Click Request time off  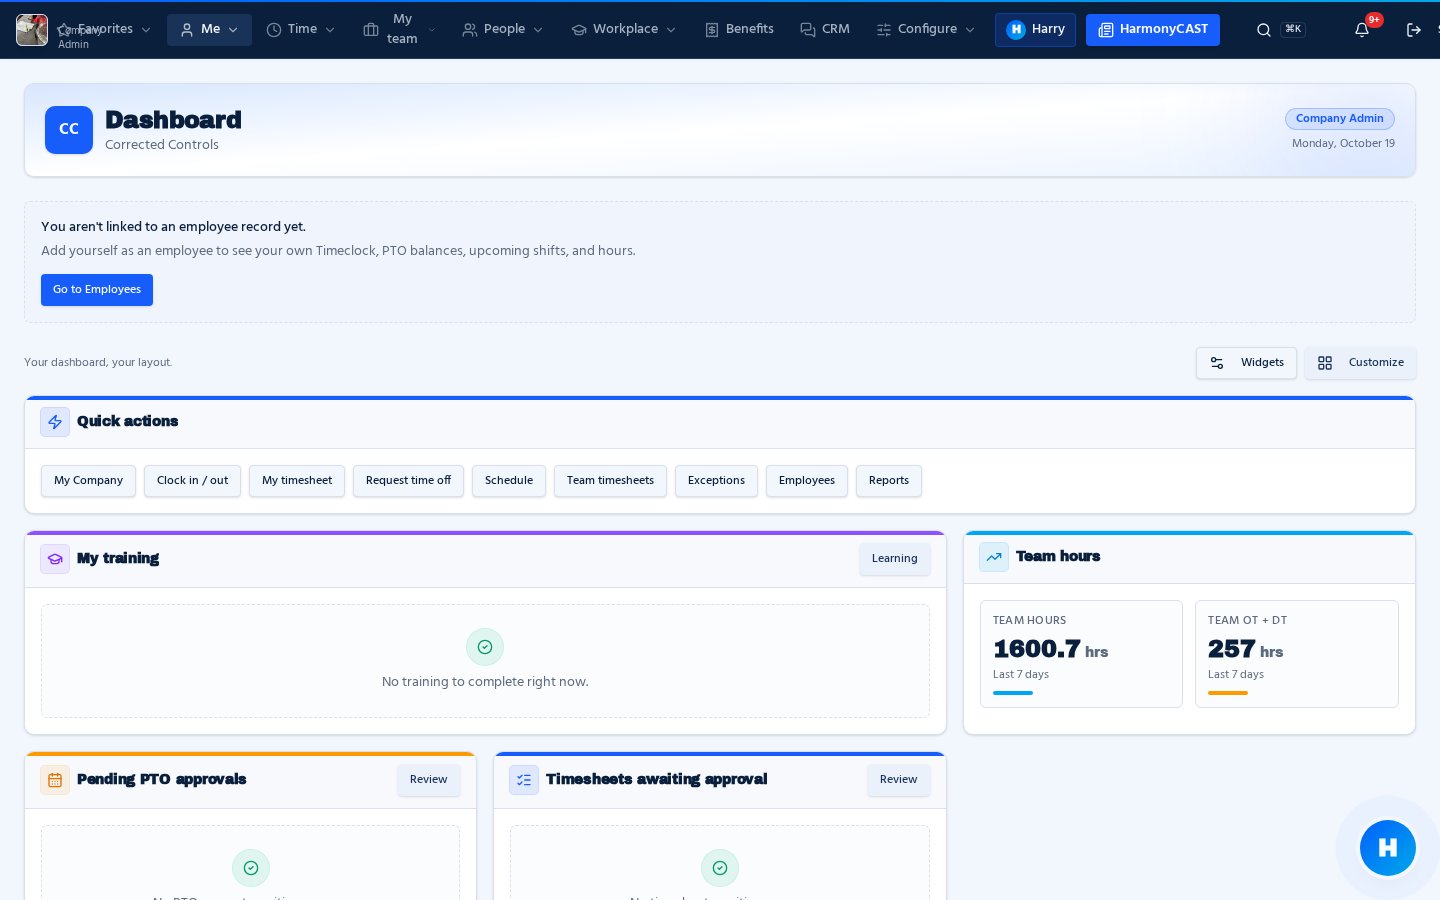tap(408, 481)
